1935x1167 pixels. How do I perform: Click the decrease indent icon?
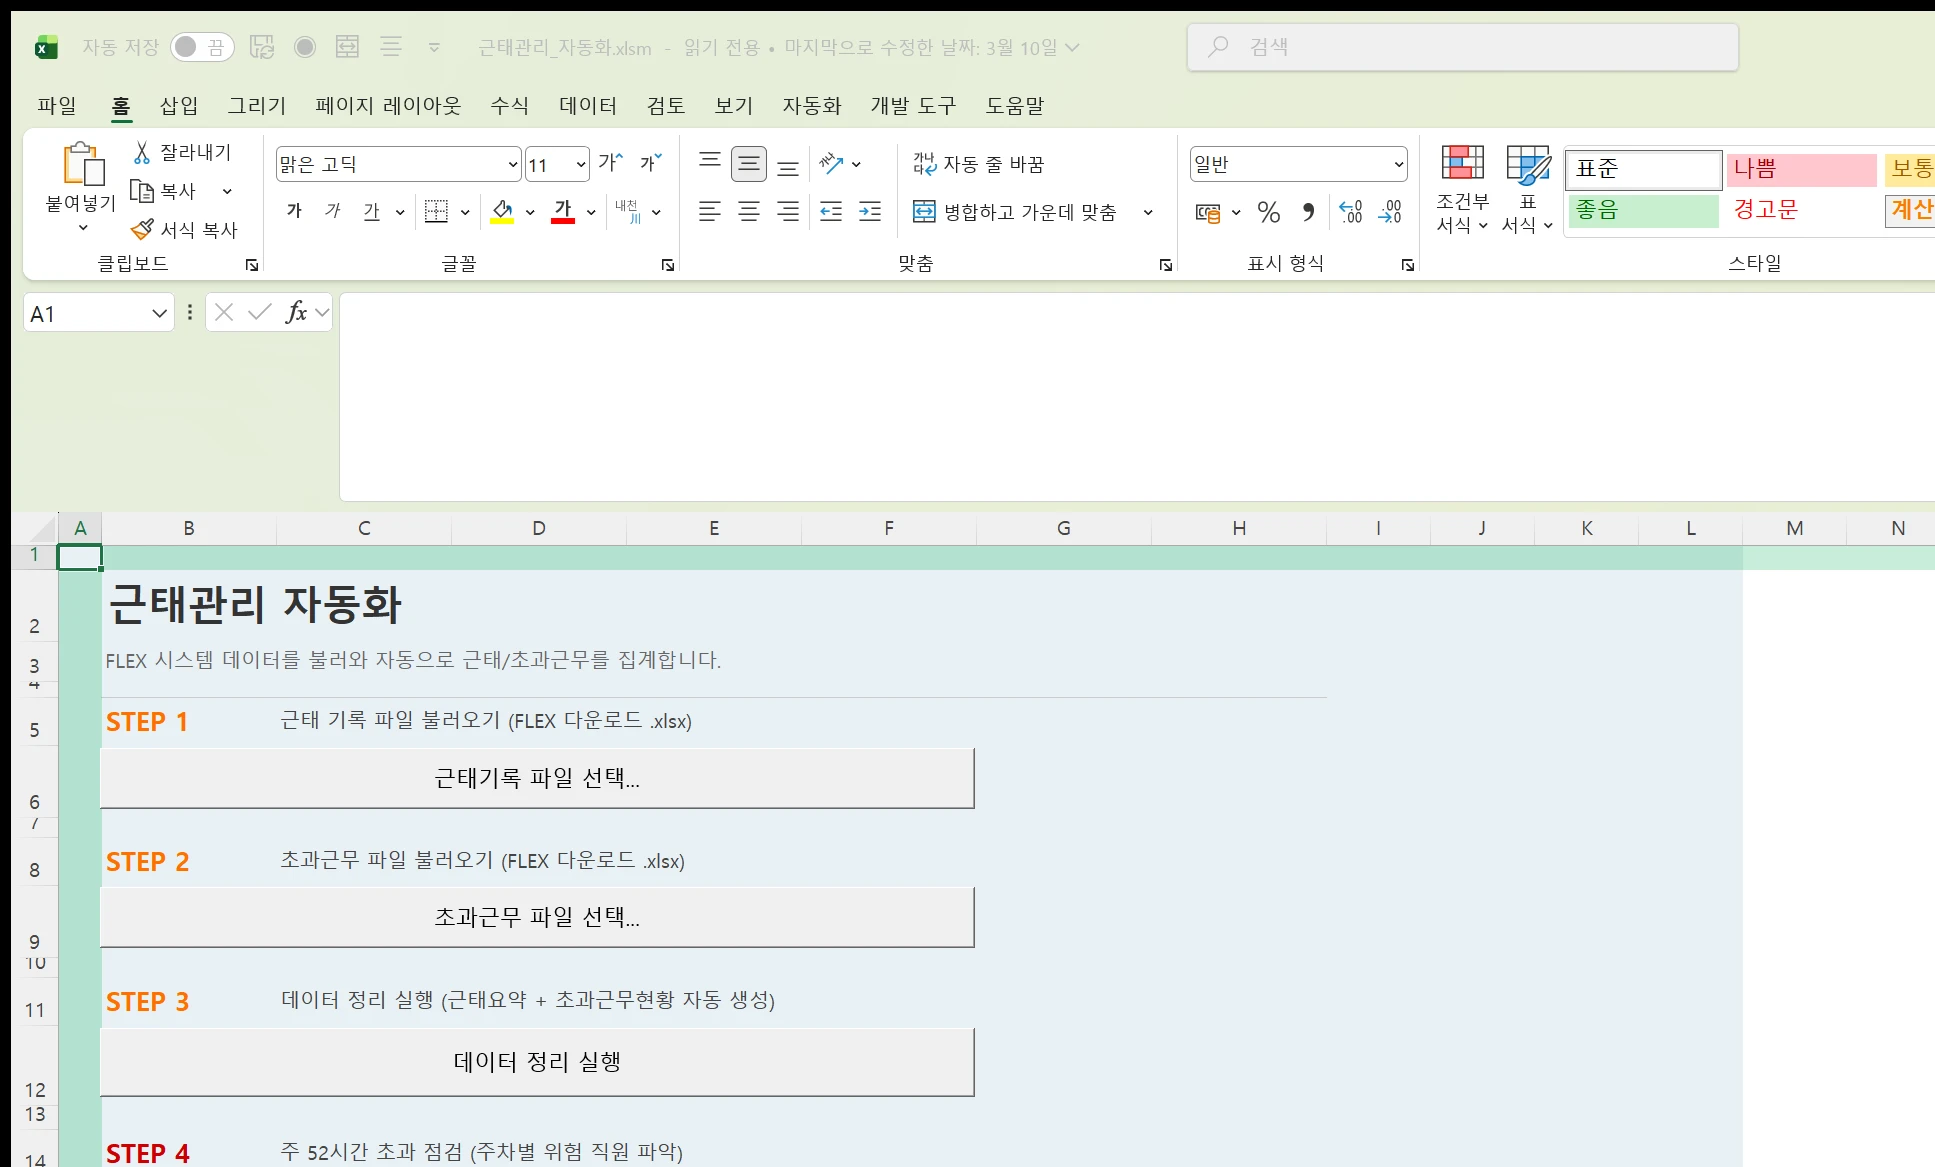(831, 212)
